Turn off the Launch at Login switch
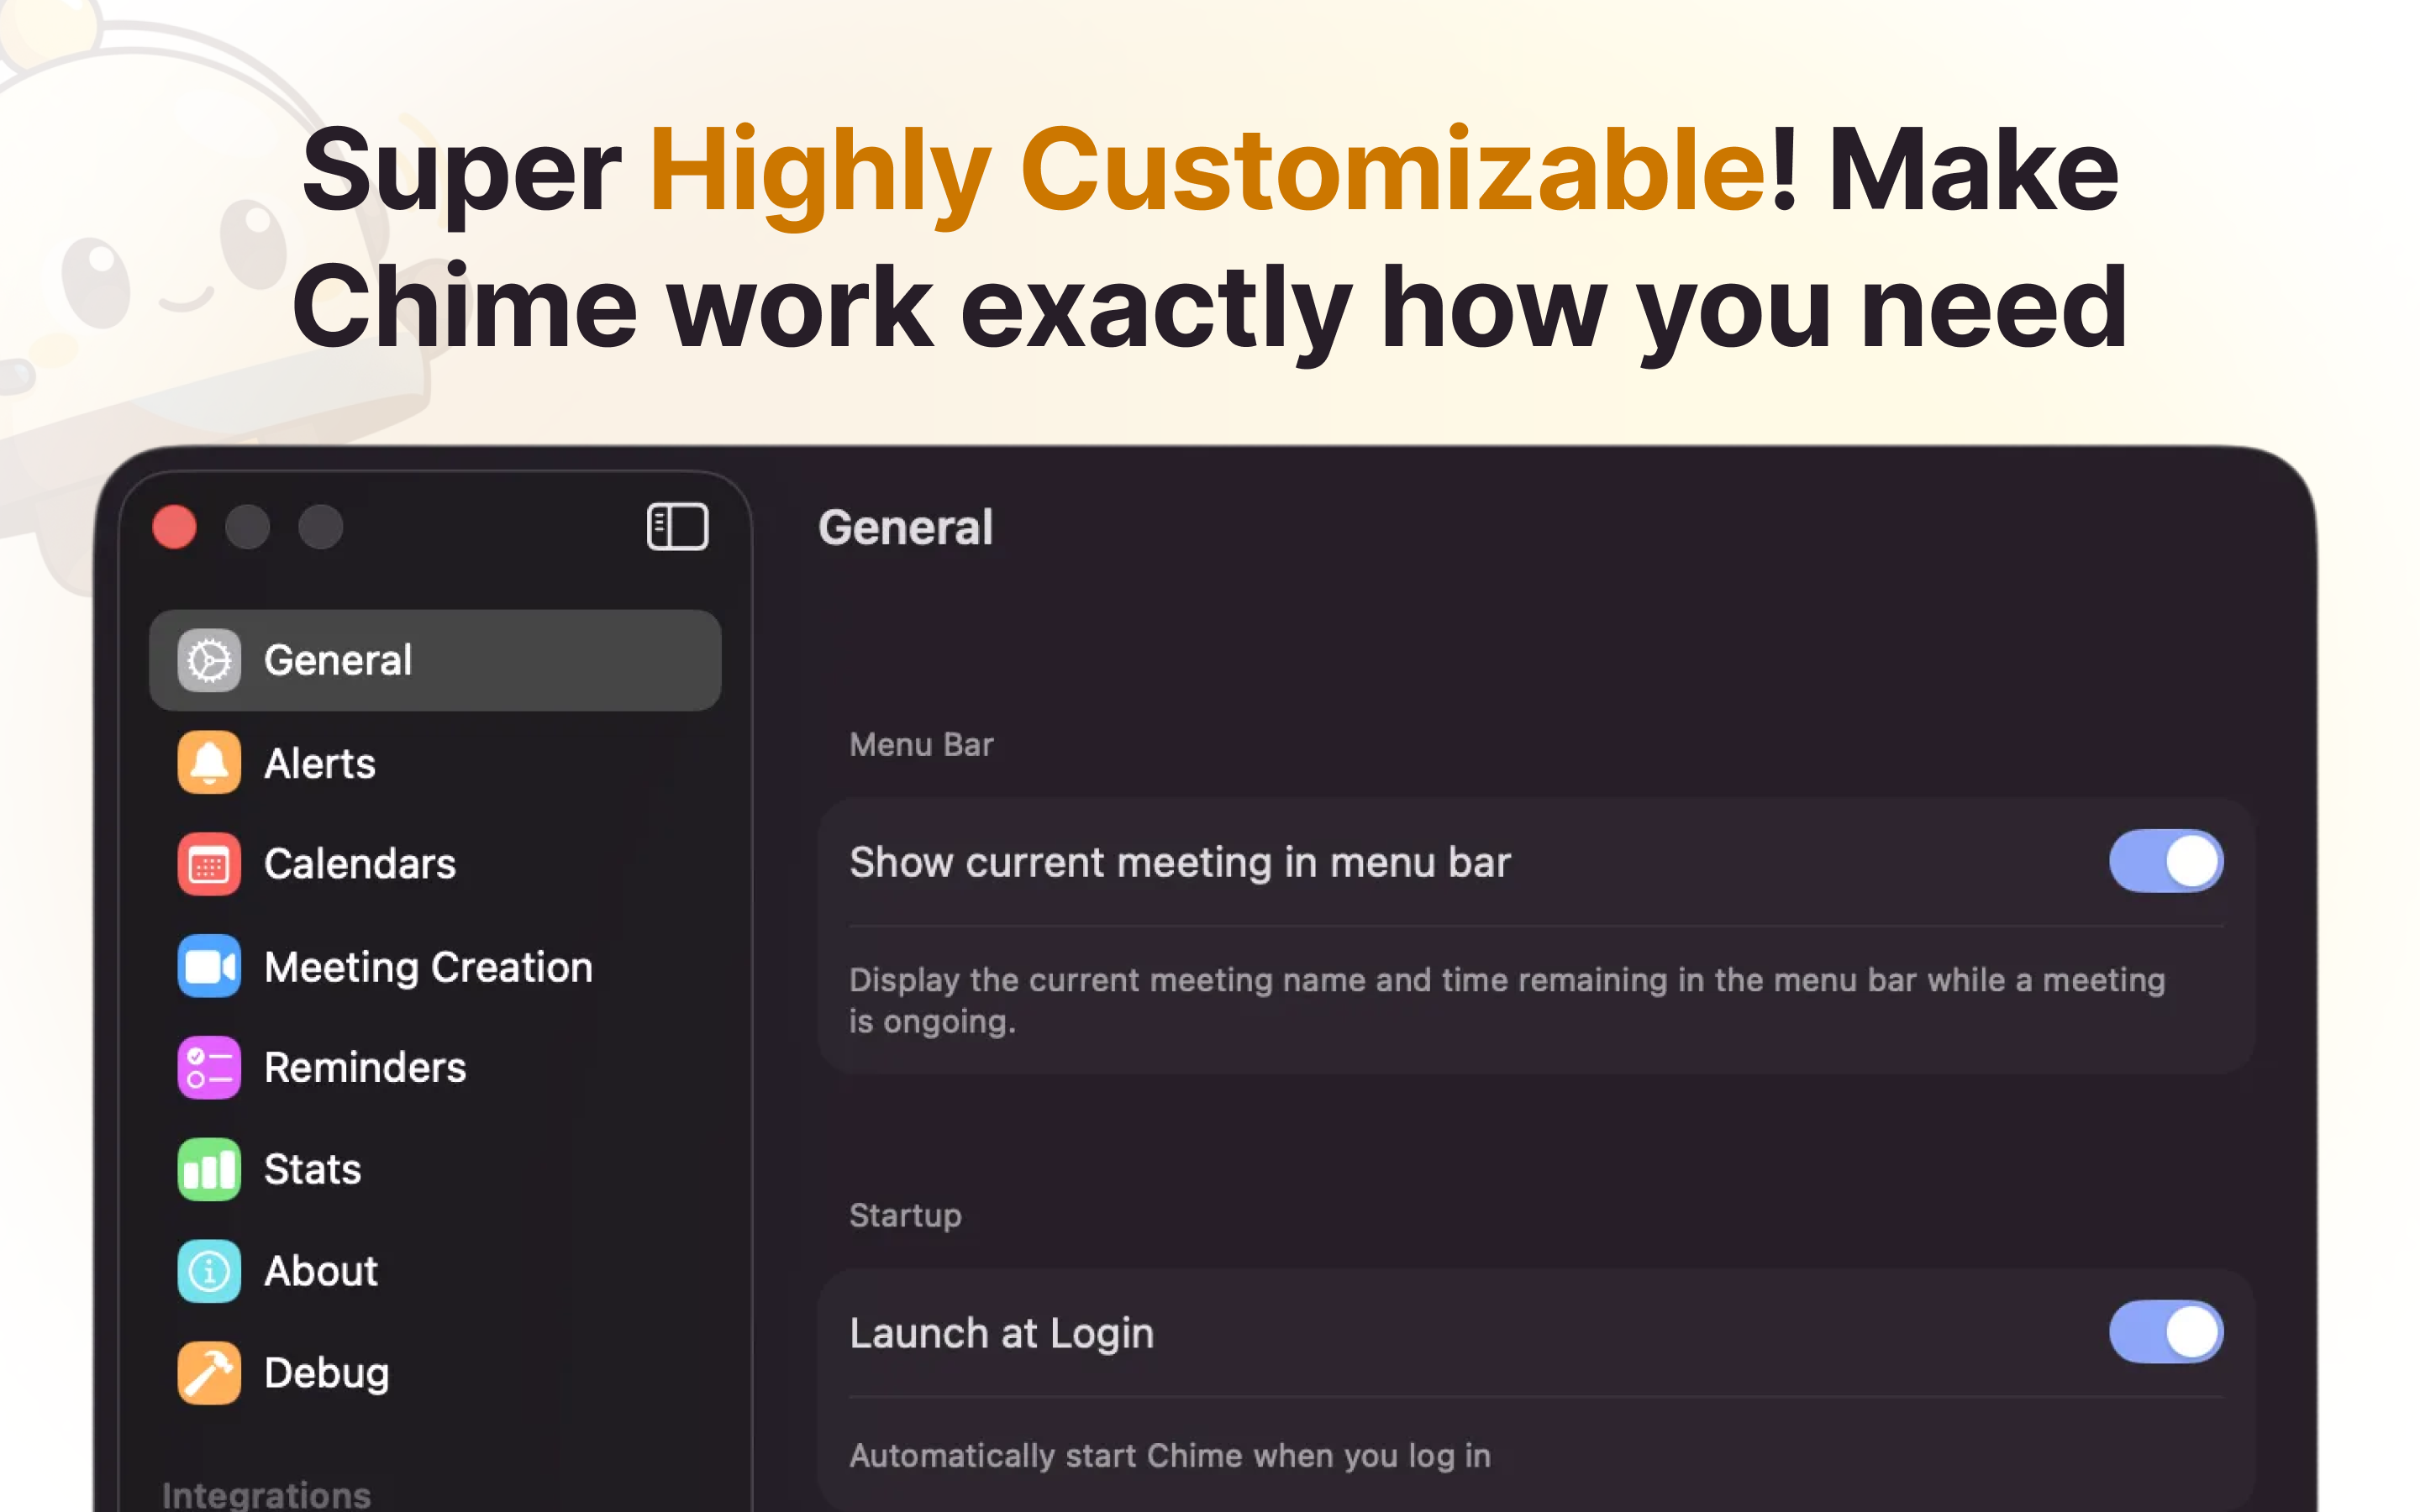The width and height of the screenshot is (2420, 1512). [x=2165, y=1332]
